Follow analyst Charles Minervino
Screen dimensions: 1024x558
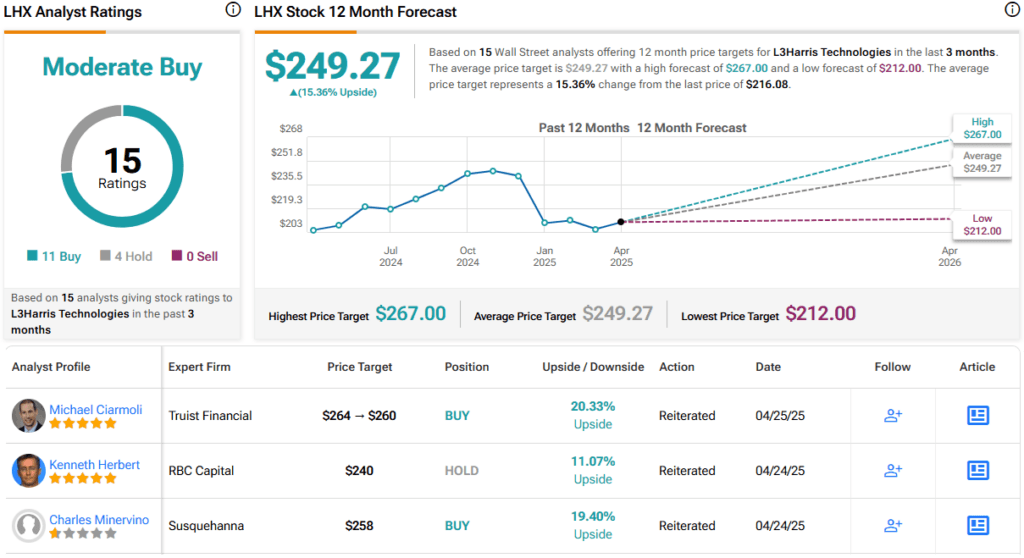click(x=893, y=525)
